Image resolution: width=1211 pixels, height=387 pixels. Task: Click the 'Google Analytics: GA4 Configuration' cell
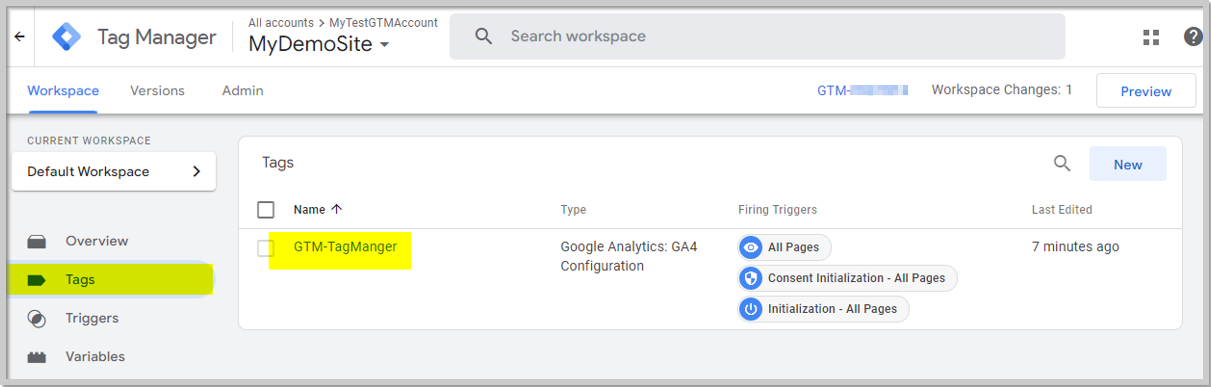[628, 256]
